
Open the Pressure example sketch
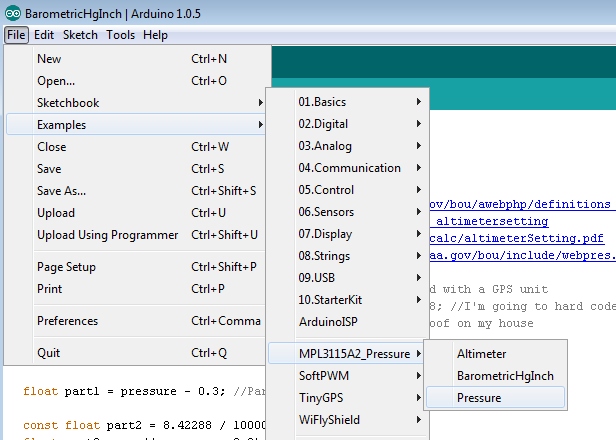[x=495, y=398]
